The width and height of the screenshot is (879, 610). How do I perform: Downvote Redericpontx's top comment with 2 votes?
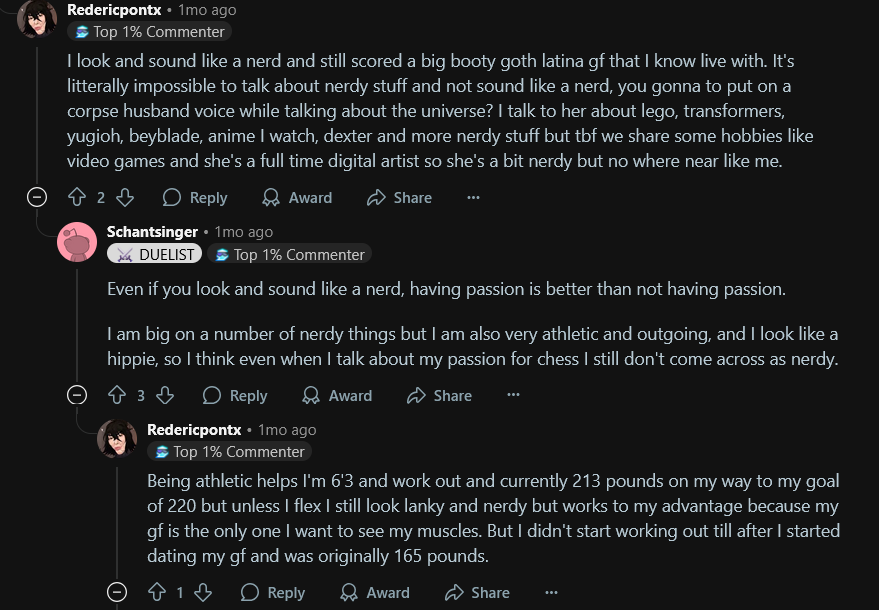tap(125, 198)
